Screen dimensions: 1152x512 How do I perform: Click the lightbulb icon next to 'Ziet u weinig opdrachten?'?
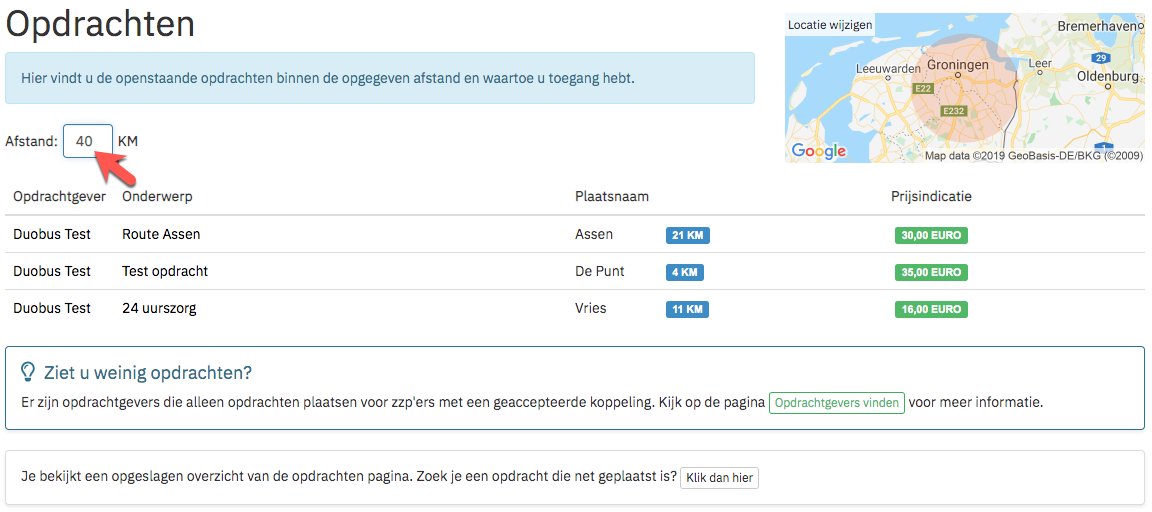(x=28, y=372)
